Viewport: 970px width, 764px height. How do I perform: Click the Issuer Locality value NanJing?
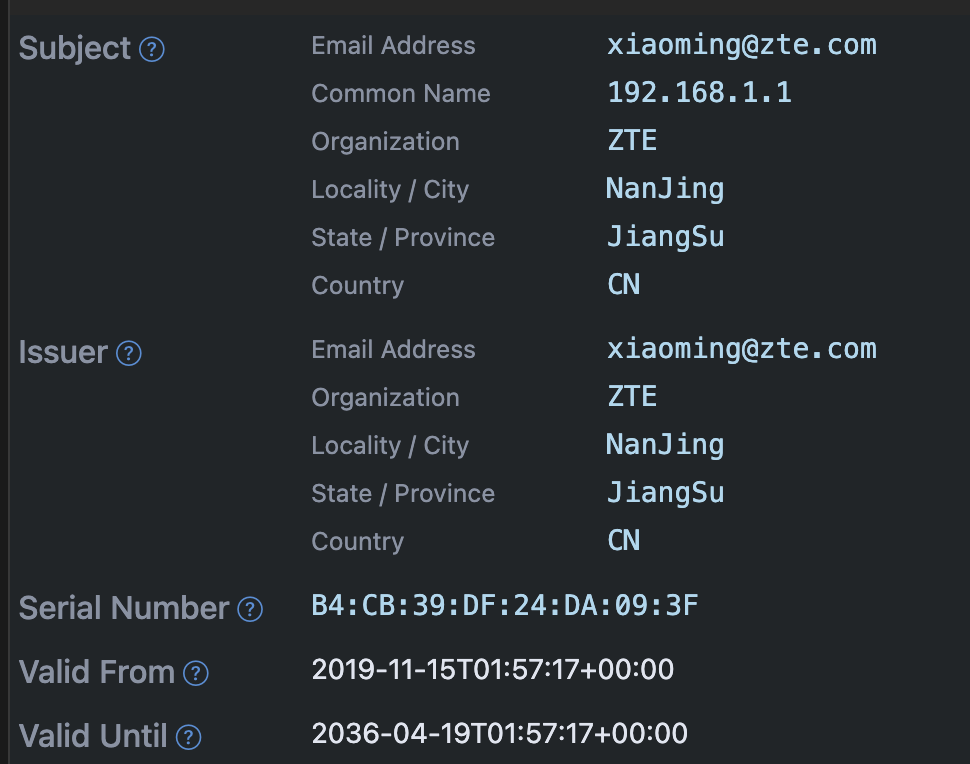(x=665, y=445)
